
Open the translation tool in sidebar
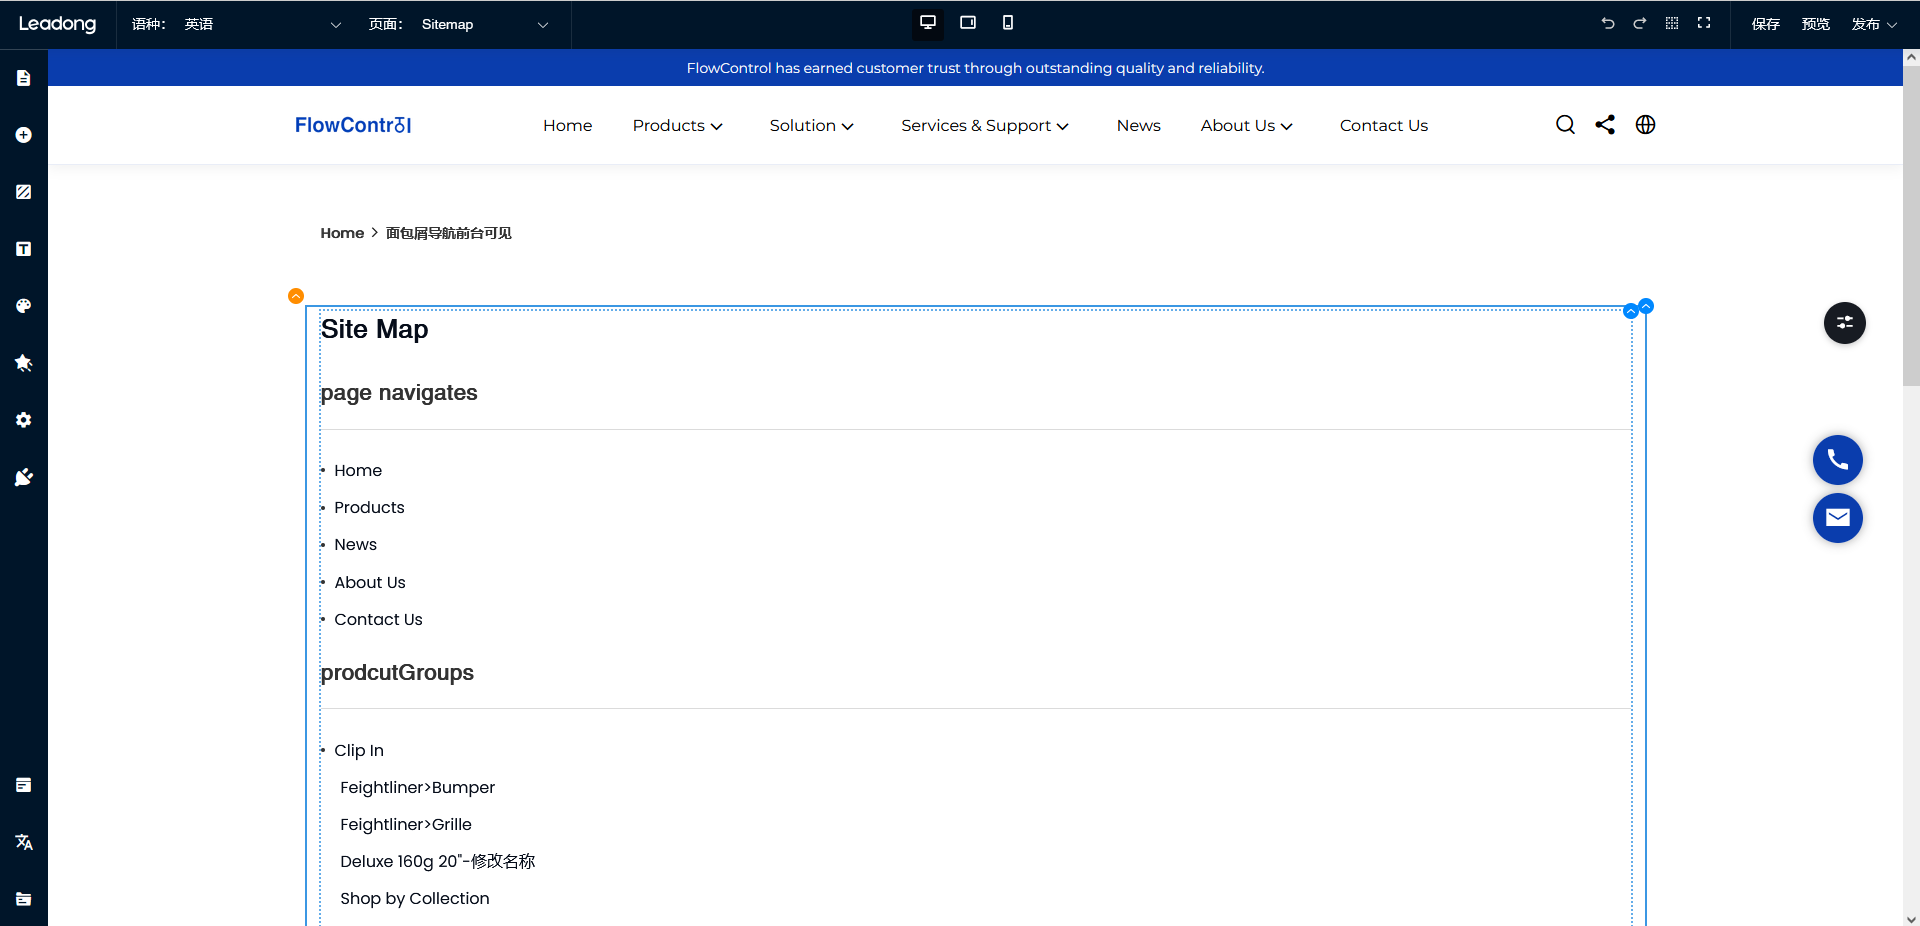click(x=24, y=842)
